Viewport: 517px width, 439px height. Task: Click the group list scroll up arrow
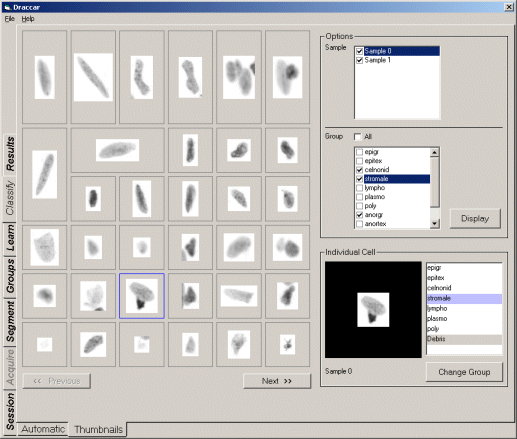click(x=435, y=152)
